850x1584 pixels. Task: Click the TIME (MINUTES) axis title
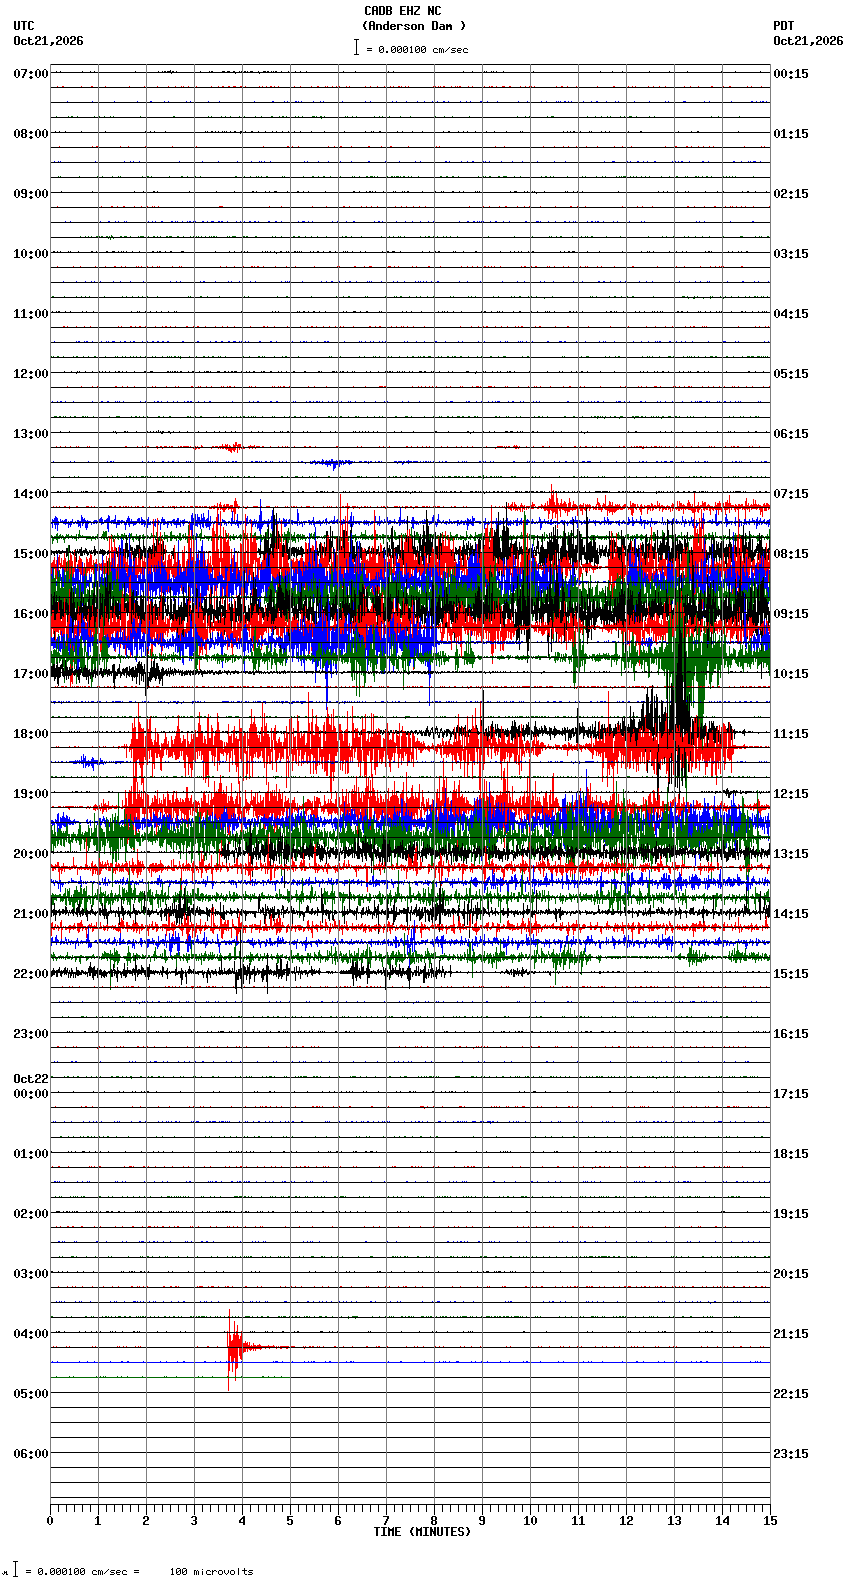coord(422,1532)
